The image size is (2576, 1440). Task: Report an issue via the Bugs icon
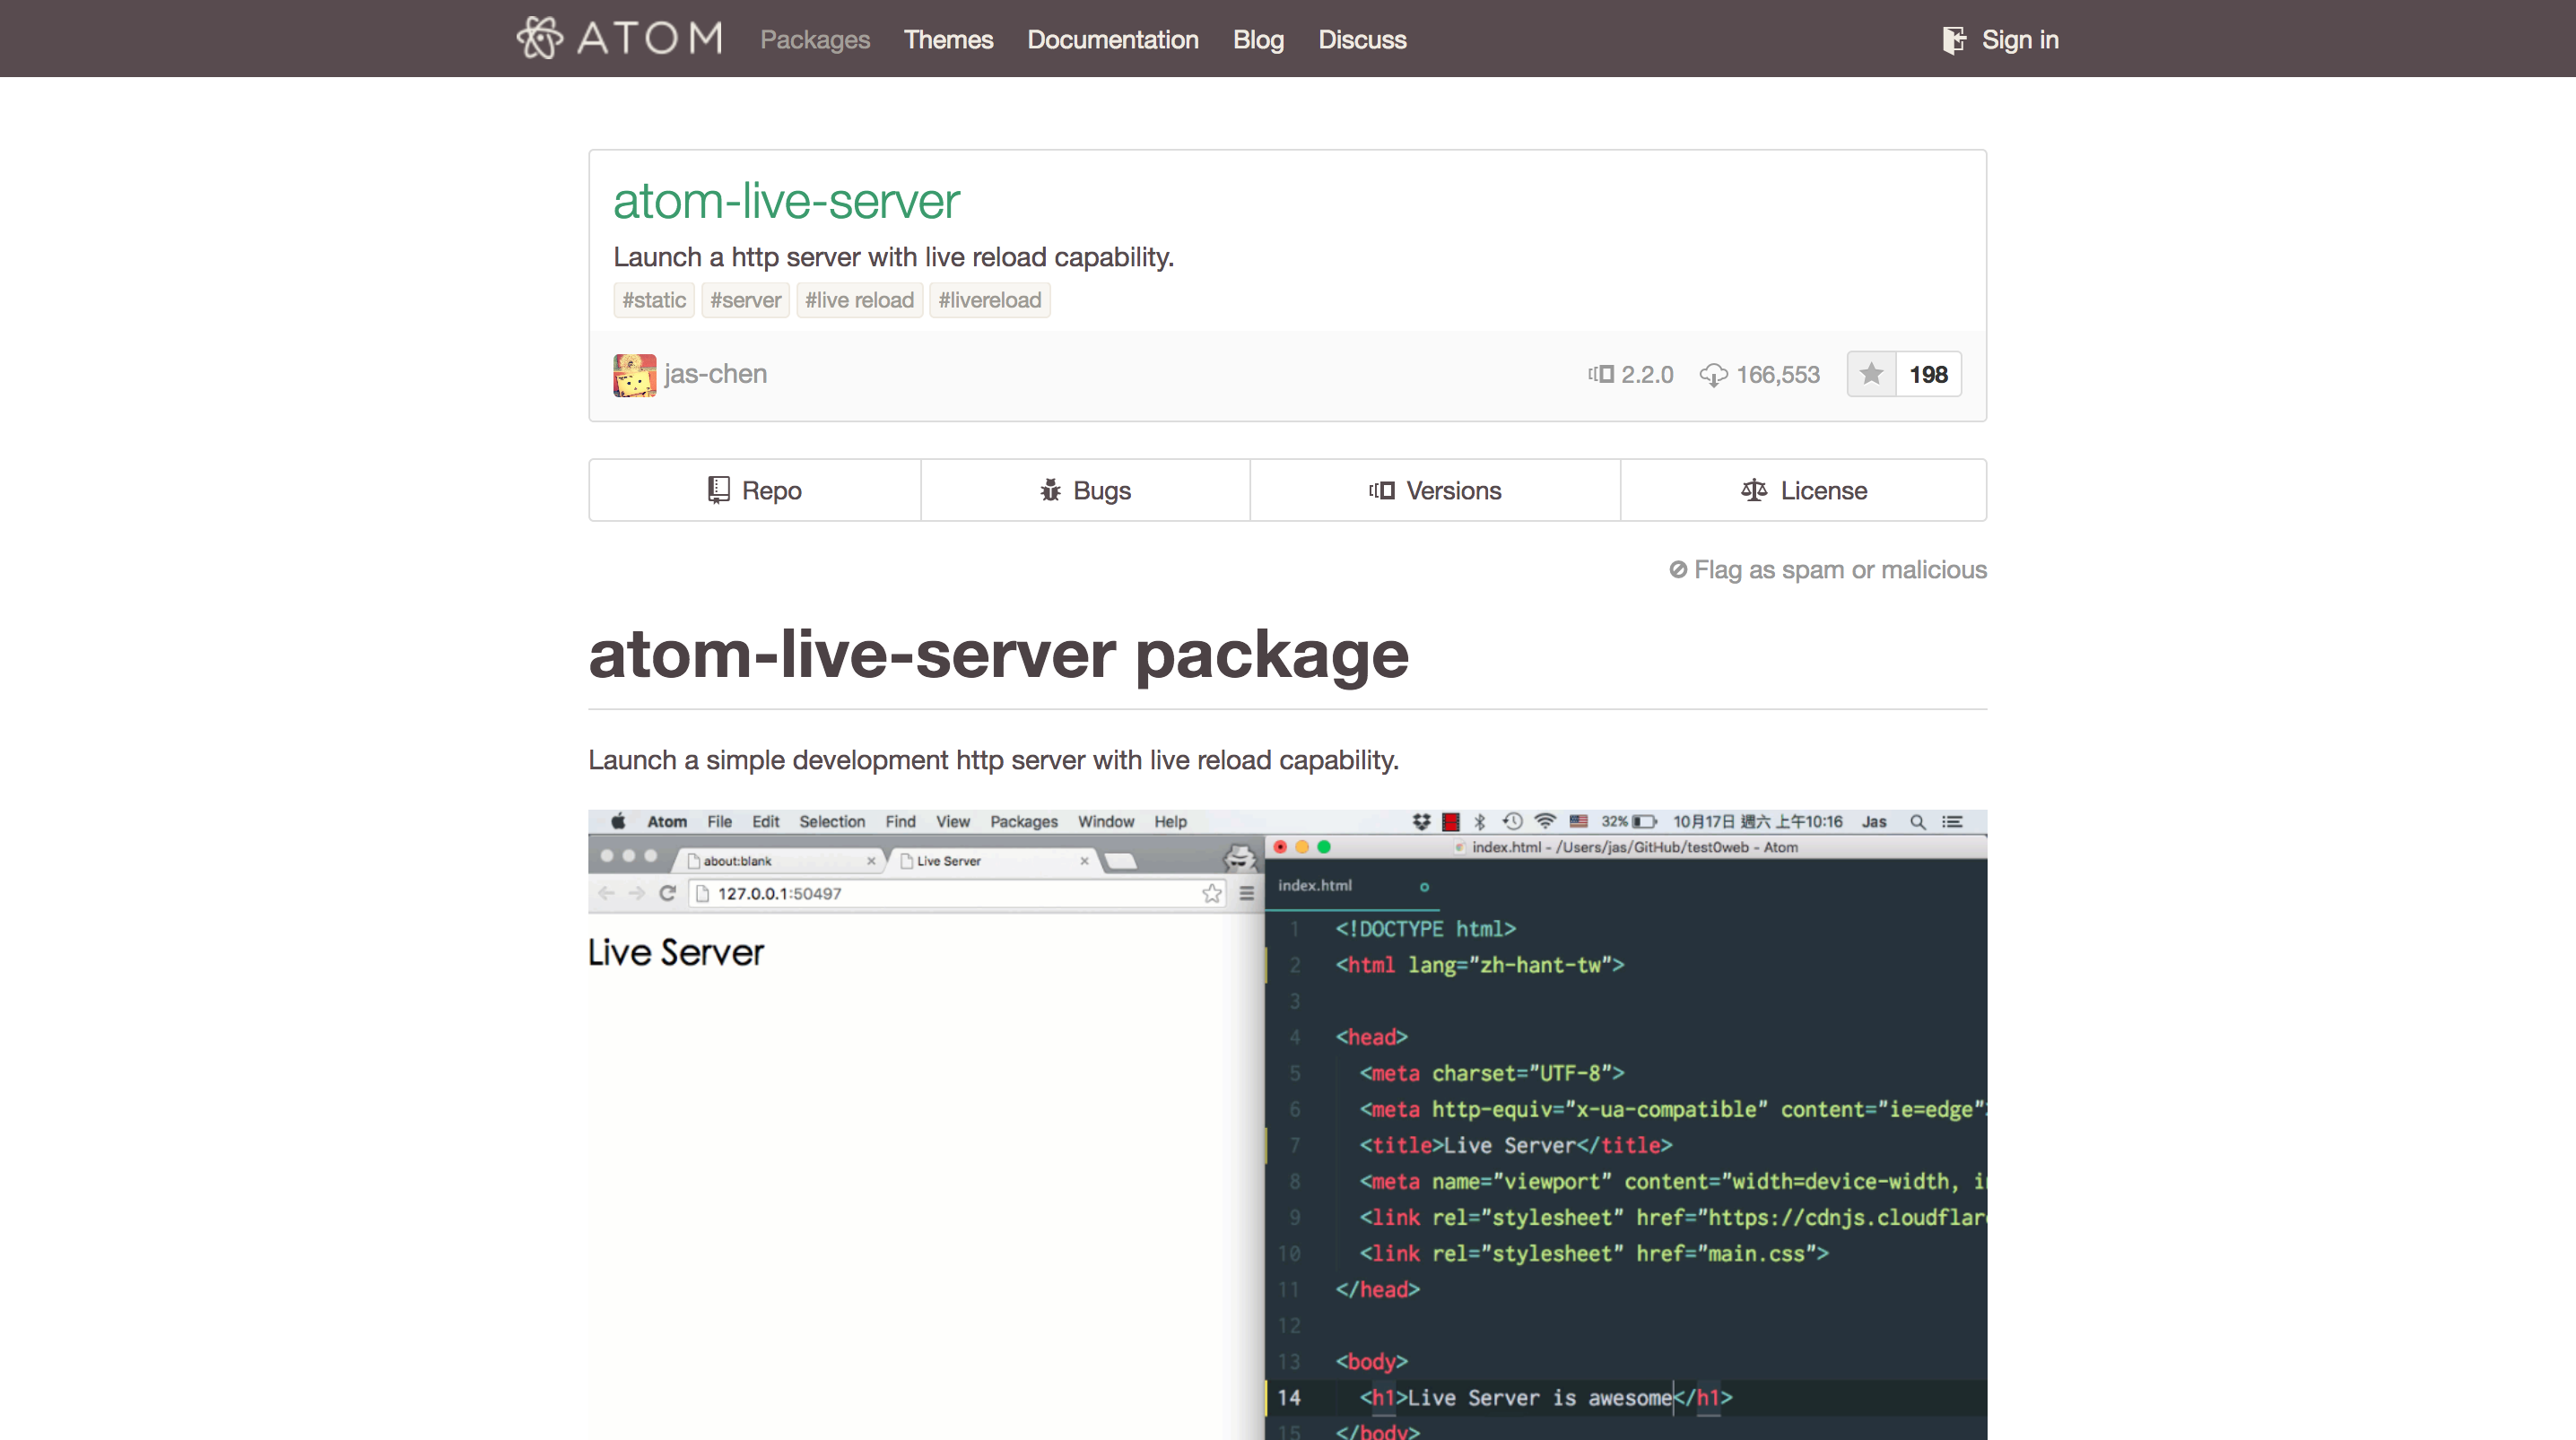1050,490
